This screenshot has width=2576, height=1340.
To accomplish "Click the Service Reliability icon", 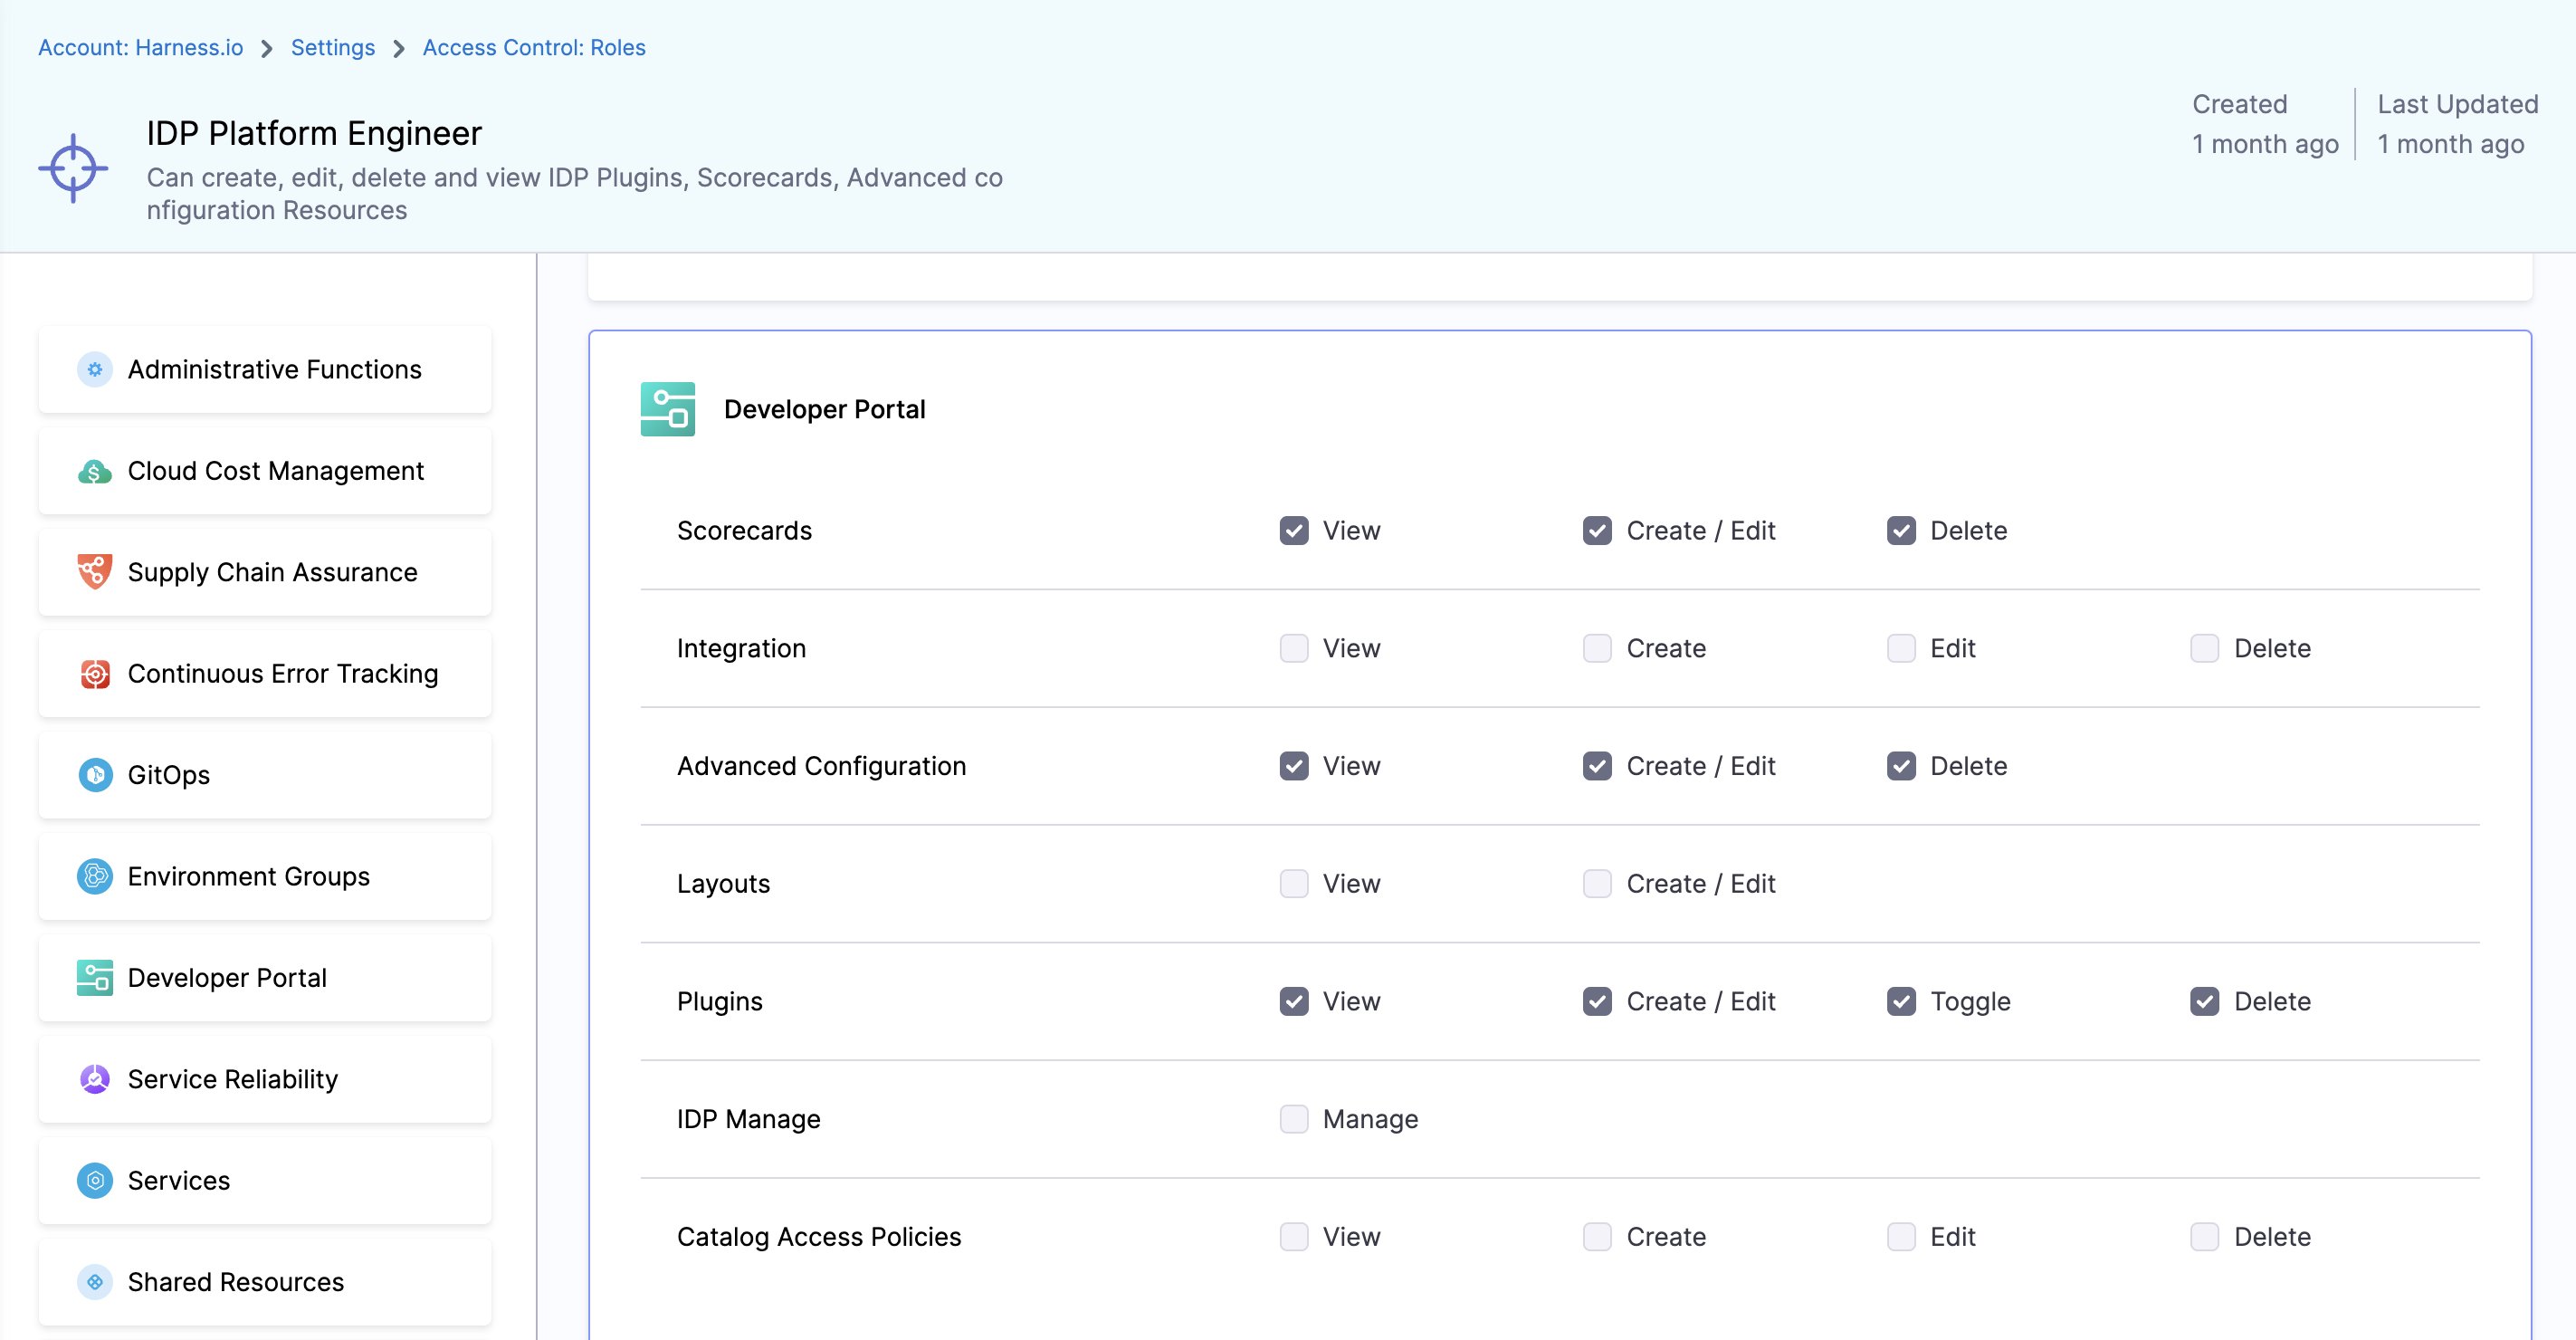I will 94,1079.
